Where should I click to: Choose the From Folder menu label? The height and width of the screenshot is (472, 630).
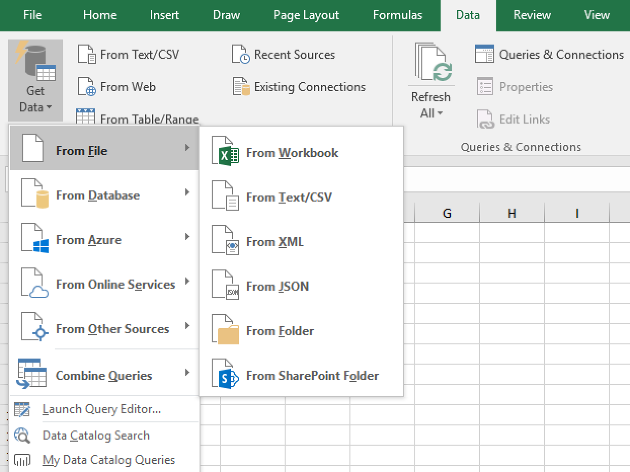(x=280, y=331)
